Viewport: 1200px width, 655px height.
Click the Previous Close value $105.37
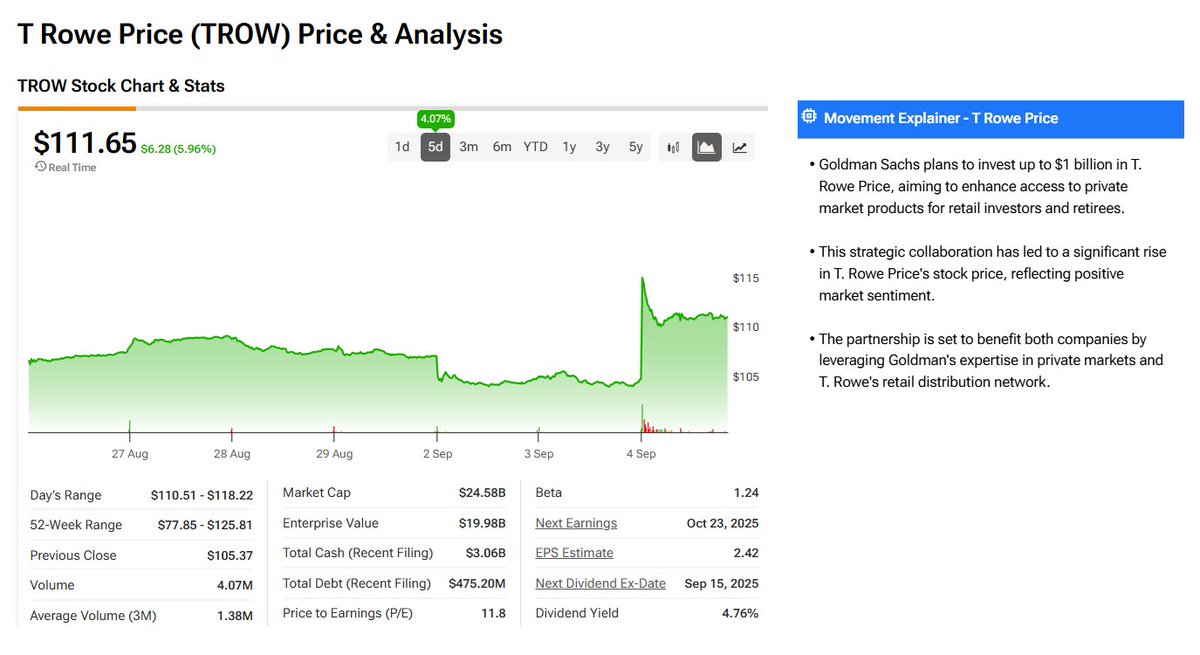[x=230, y=555]
